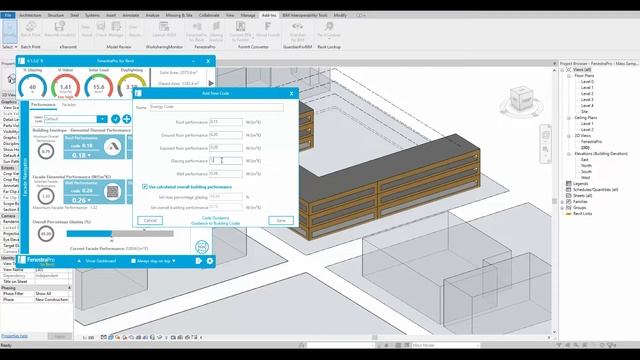Collapse the 3D Views node in Project Browser
640x360 pixels.
[x=568, y=136]
